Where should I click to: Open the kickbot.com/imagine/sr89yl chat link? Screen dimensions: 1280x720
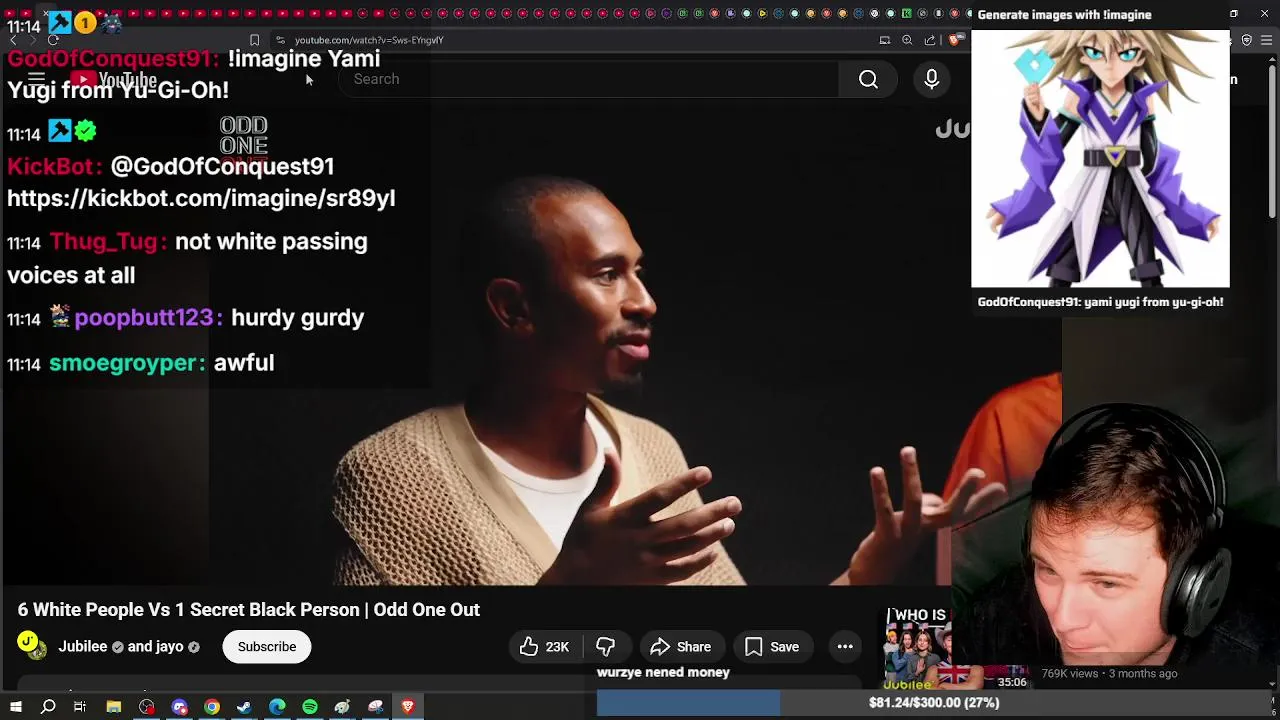(x=201, y=198)
